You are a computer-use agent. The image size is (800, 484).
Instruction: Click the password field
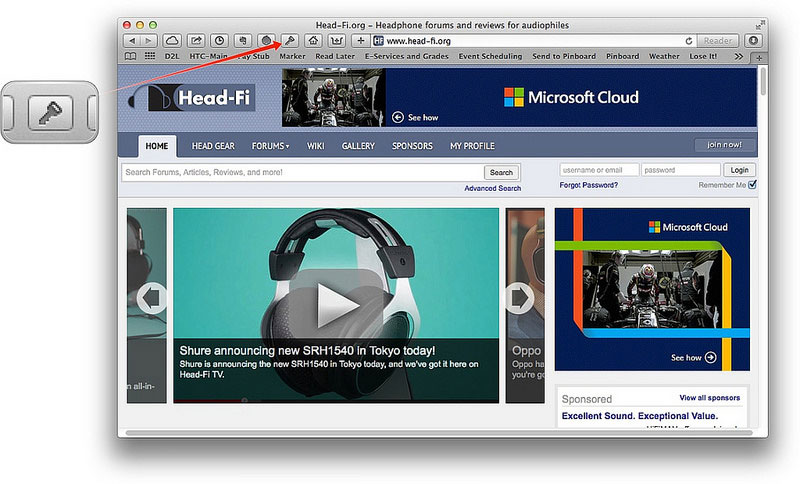[681, 170]
